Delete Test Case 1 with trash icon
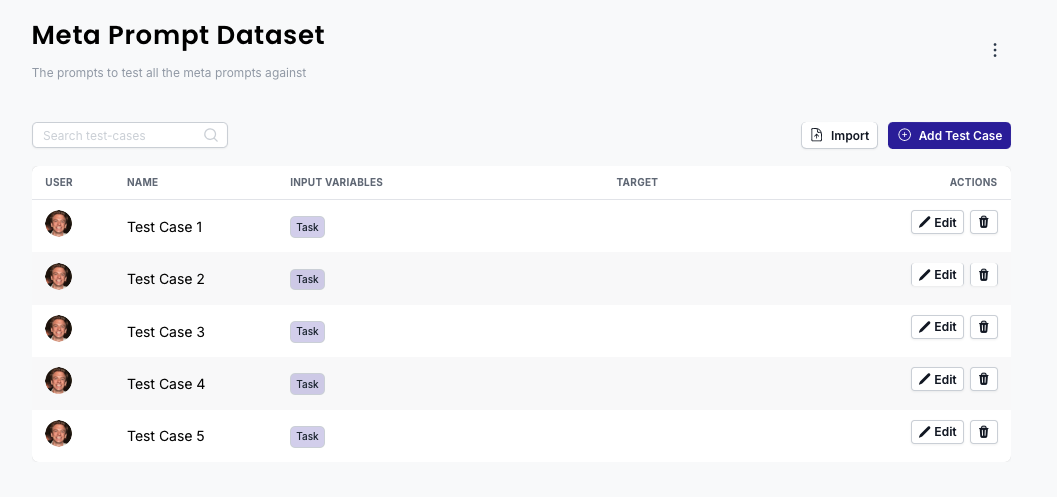This screenshot has height=497, width=1057. 984,222
